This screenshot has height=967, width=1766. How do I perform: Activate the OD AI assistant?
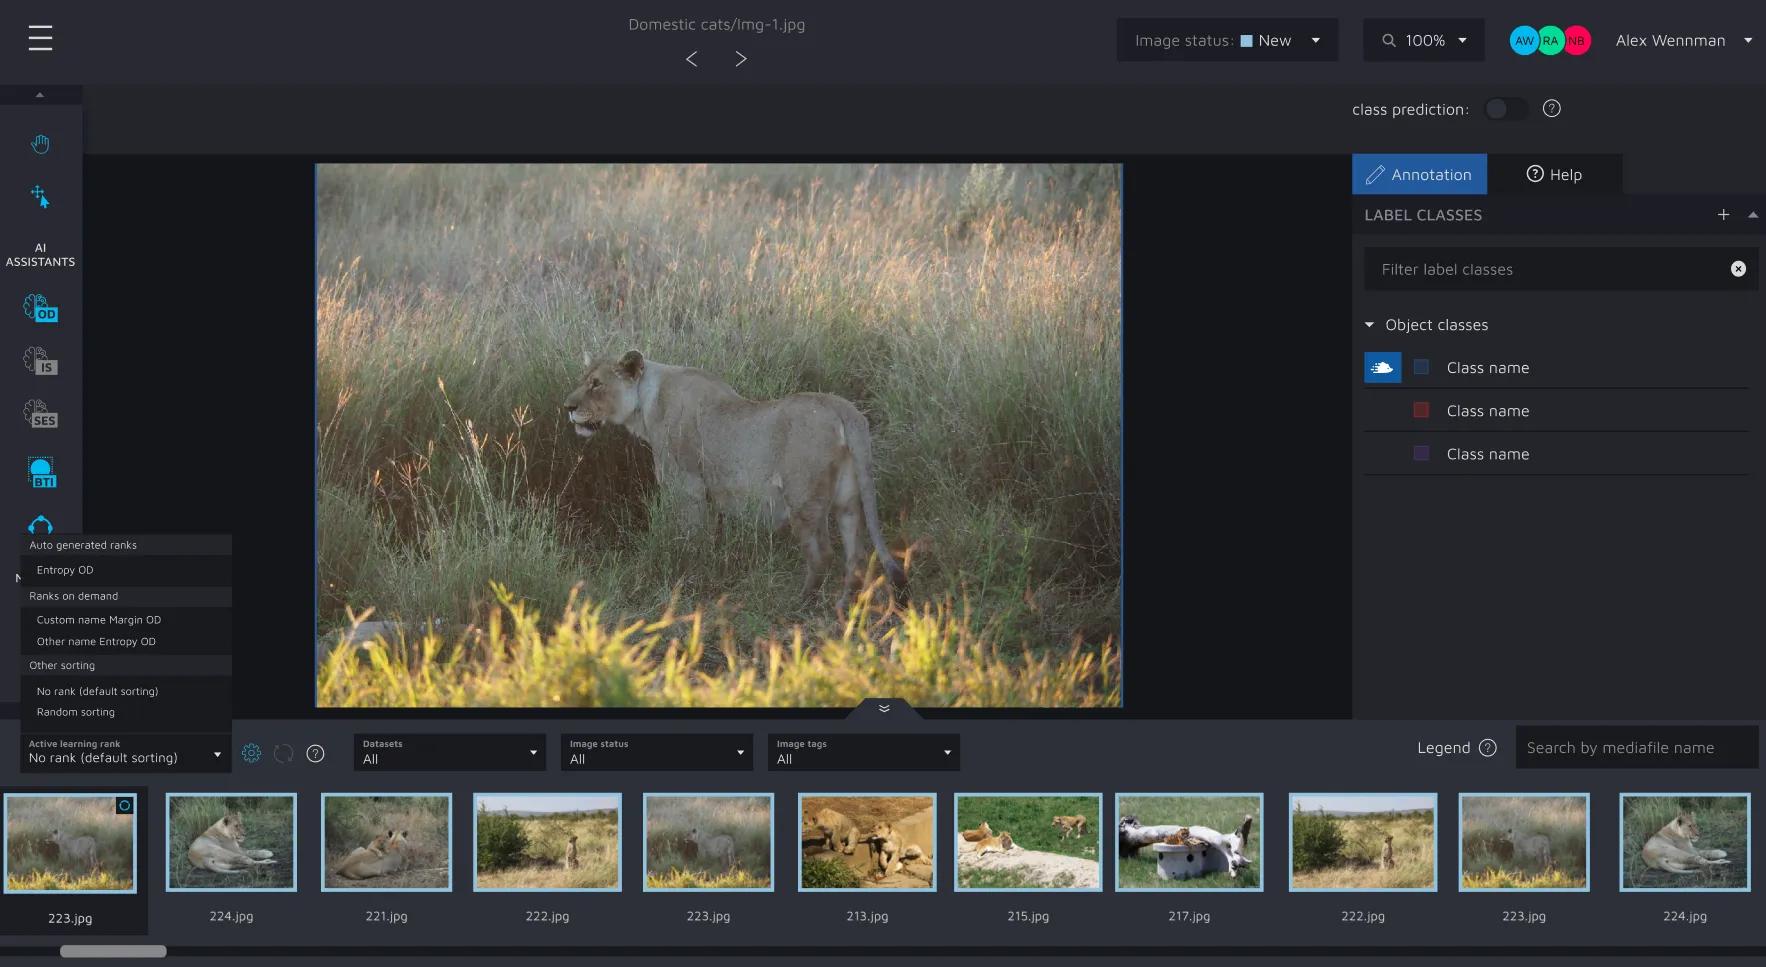40,308
